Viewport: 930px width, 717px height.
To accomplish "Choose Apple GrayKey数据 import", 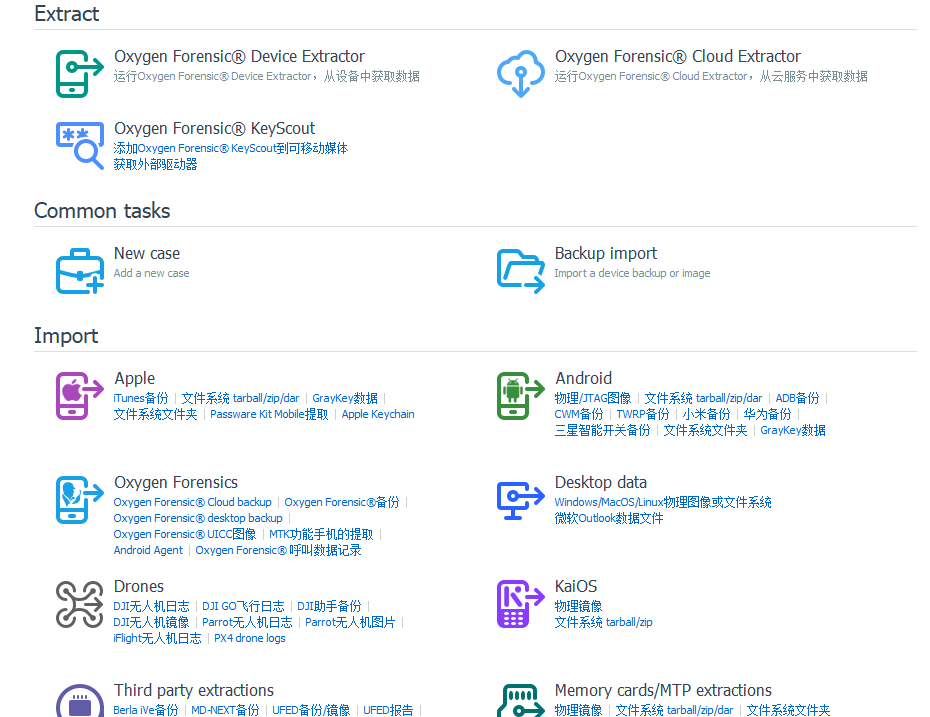I will [x=345, y=398].
